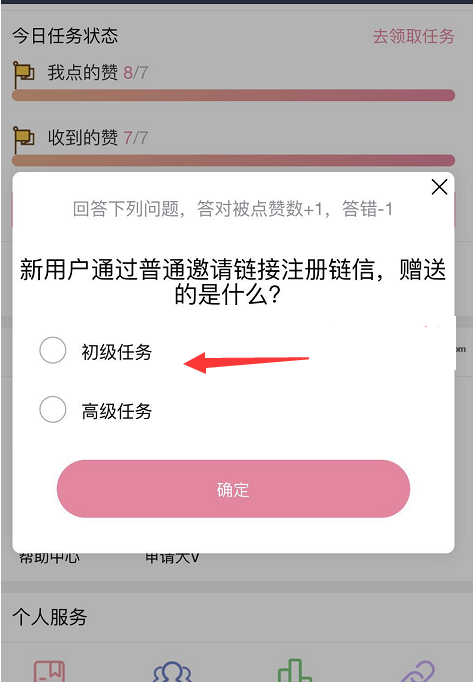Open the blue people group icon

[x=173, y=671]
